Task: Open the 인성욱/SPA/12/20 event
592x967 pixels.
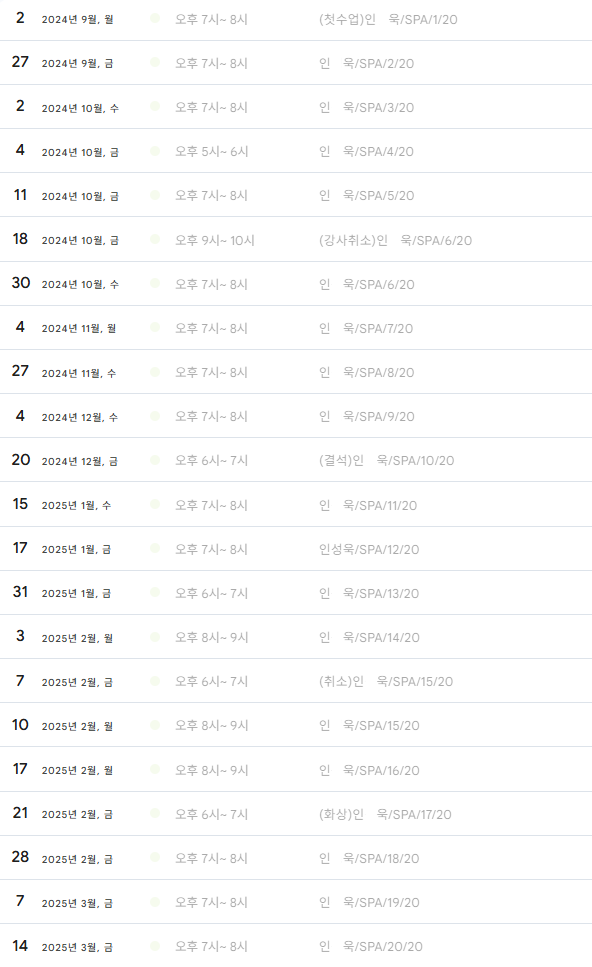Action: coord(369,549)
